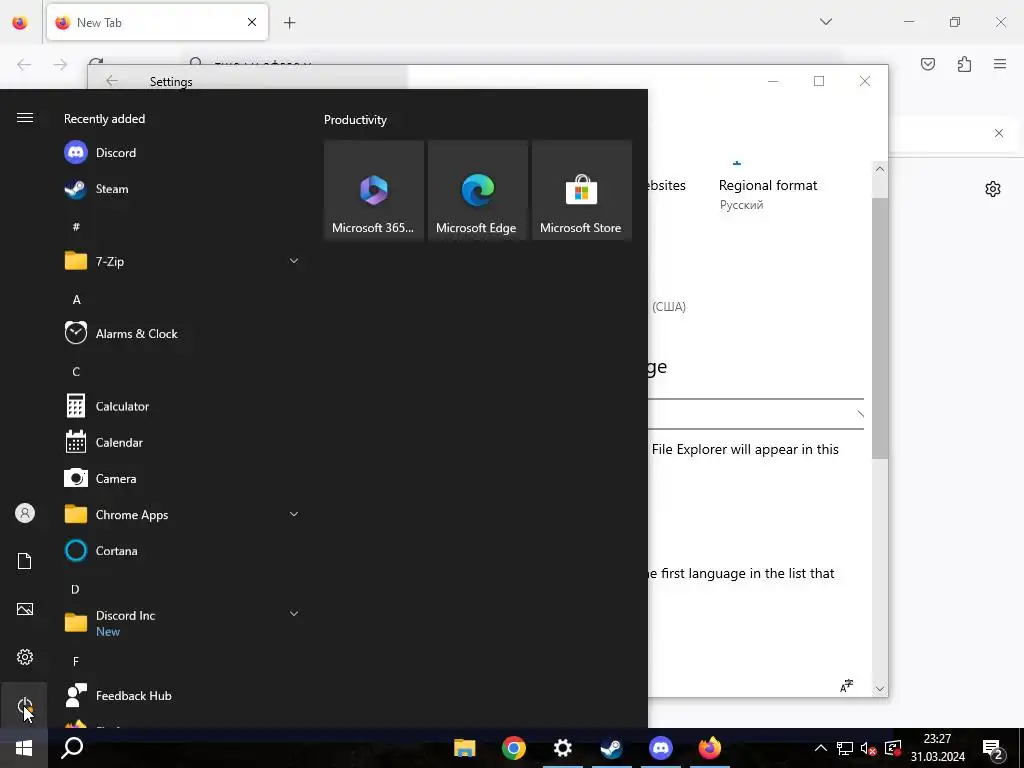Open File Explorer from the taskbar
The image size is (1024, 768).
pyautogui.click(x=465, y=748)
